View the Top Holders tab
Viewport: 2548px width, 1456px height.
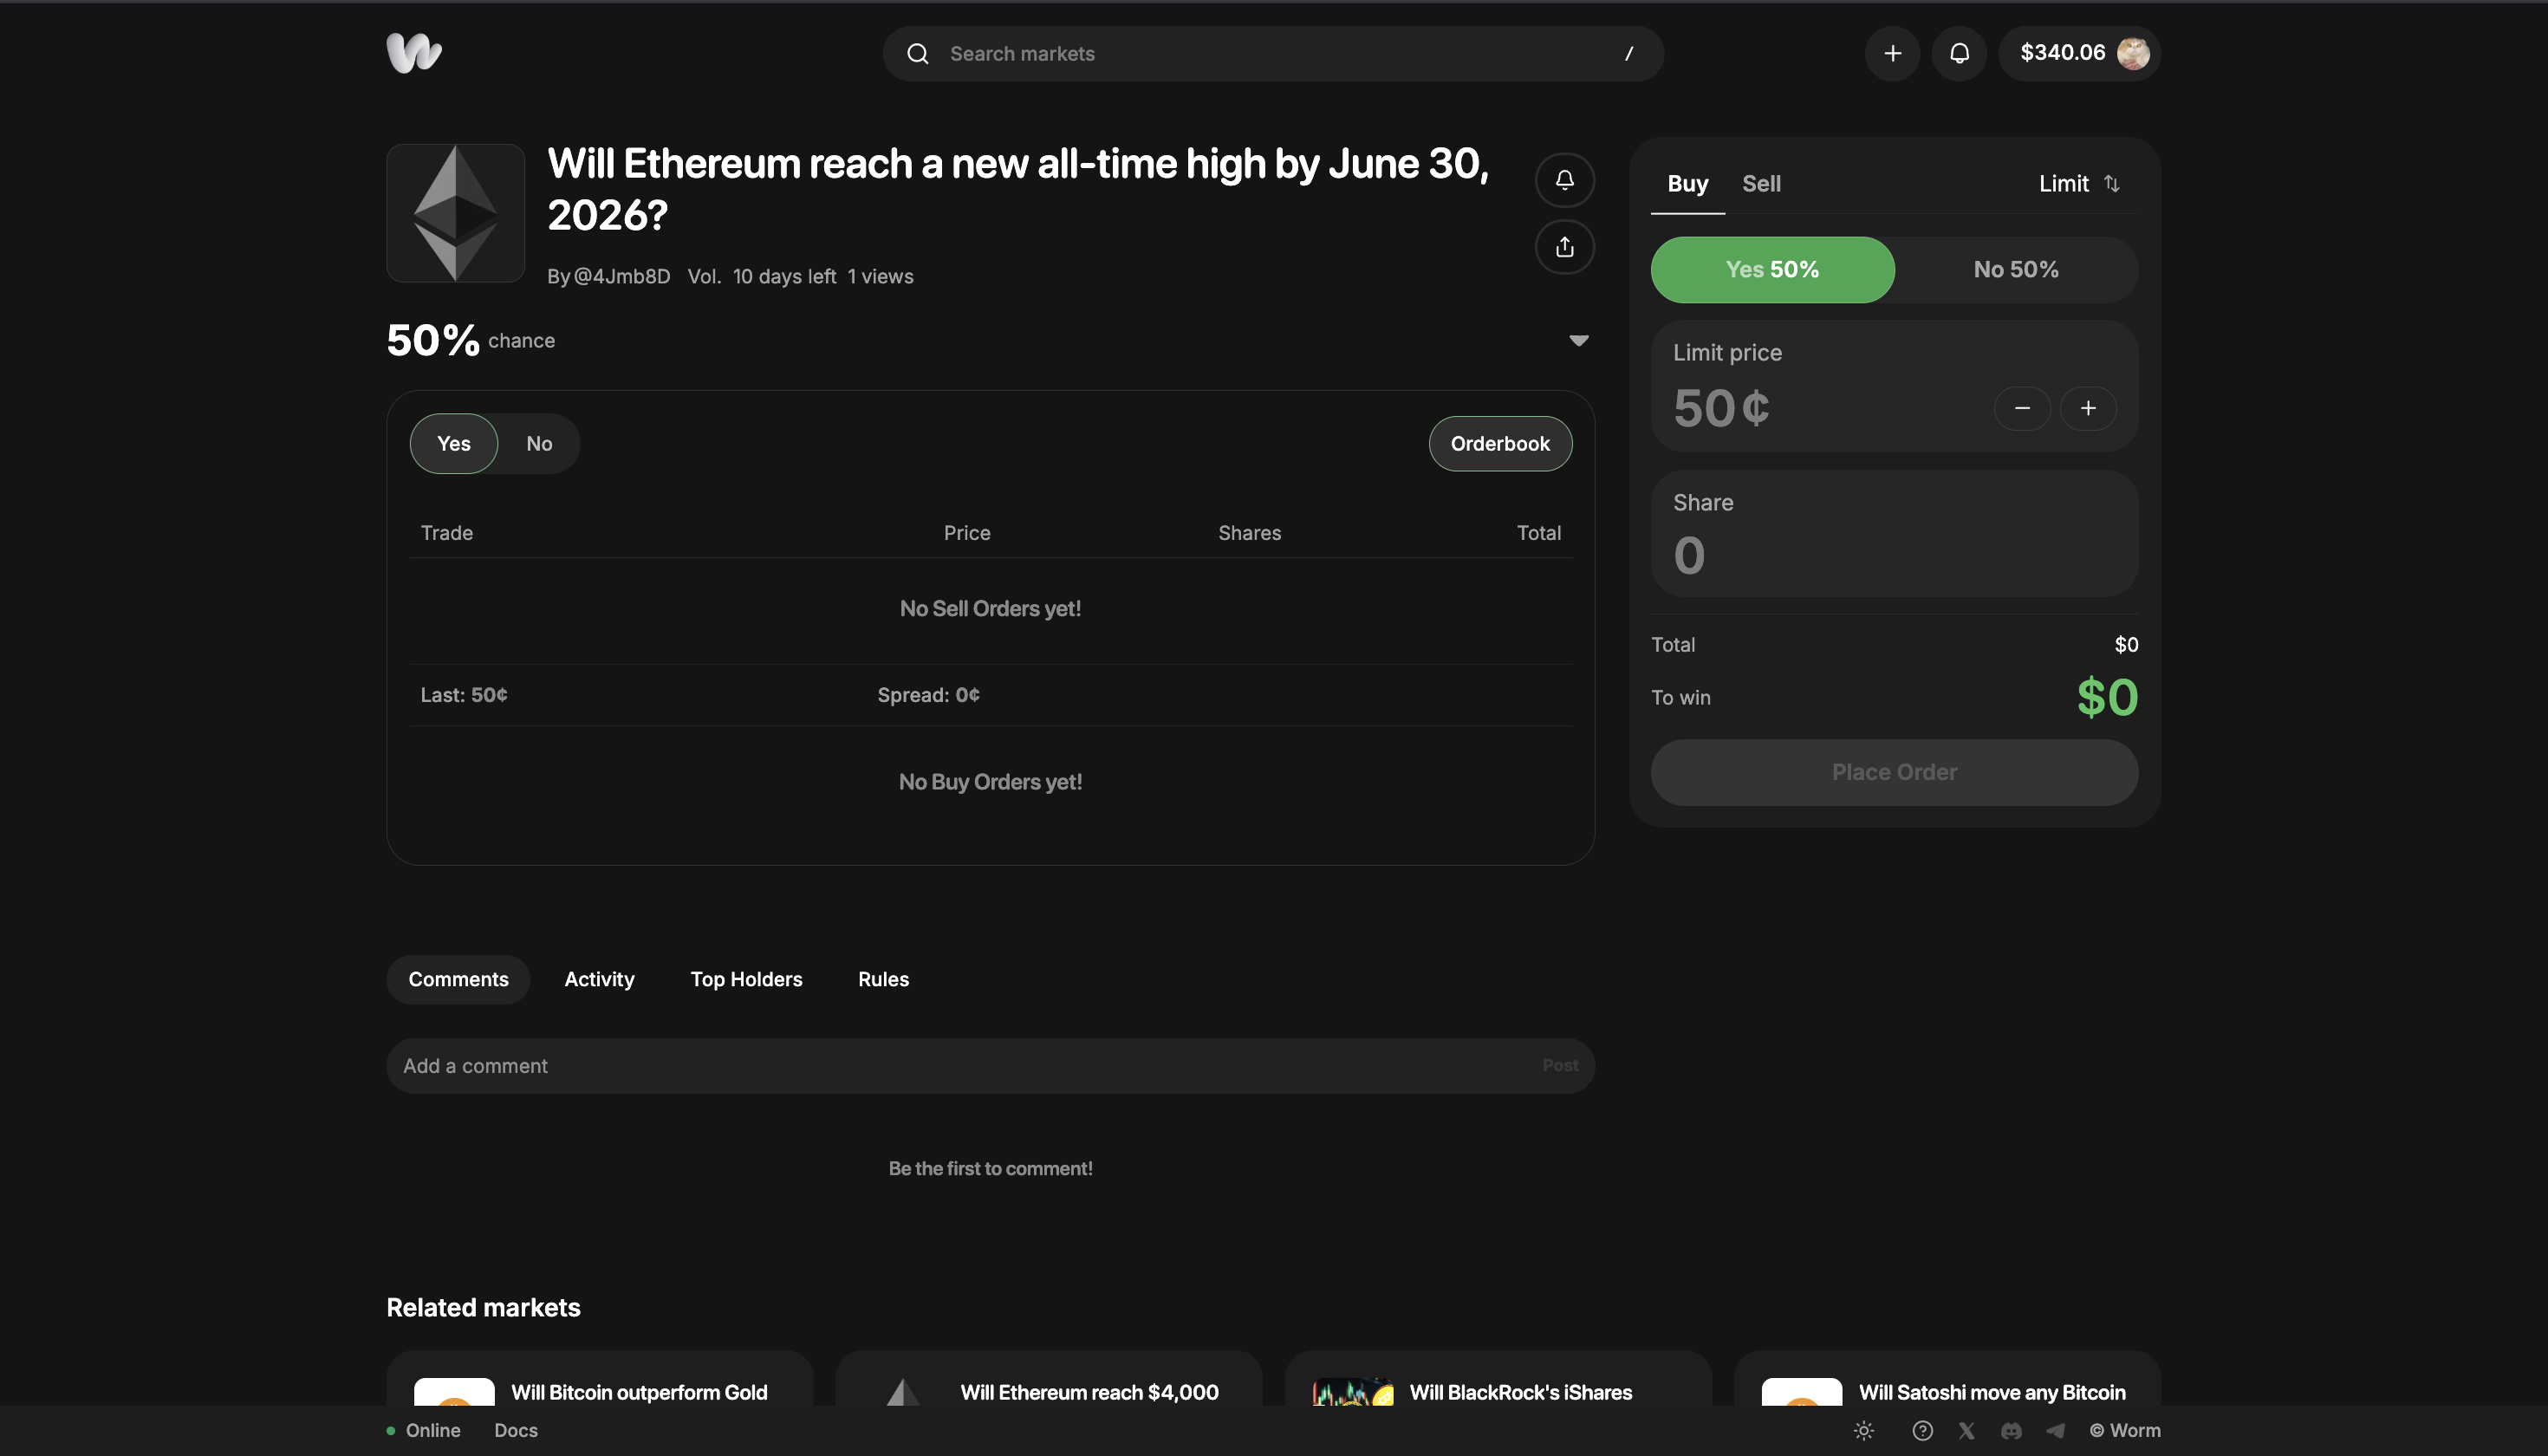746,980
